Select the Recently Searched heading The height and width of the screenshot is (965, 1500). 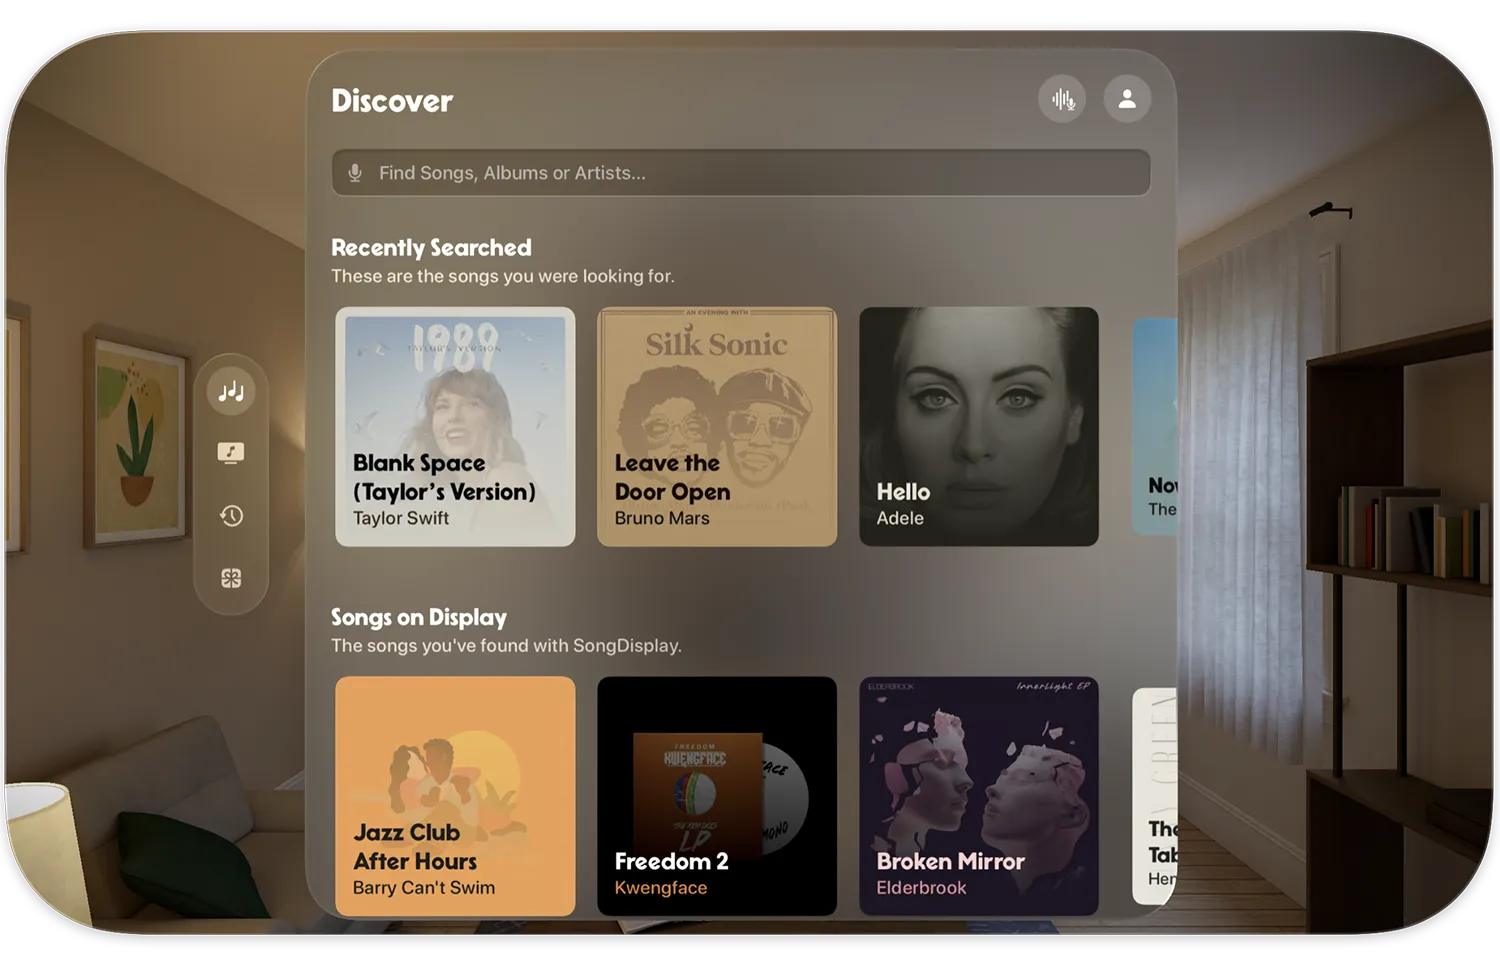(x=431, y=247)
